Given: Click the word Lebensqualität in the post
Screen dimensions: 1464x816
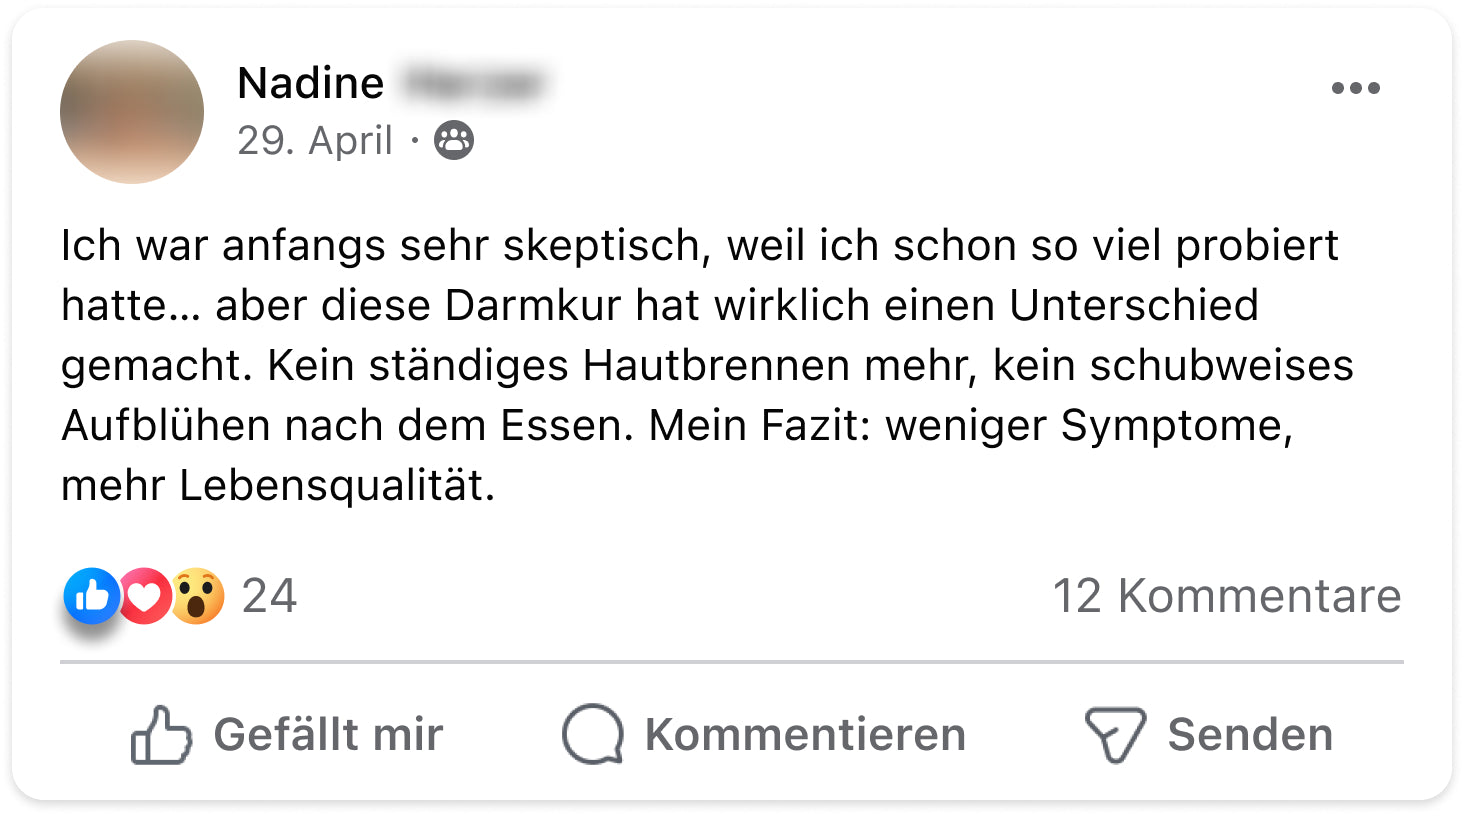Looking at the screenshot, I should click(x=337, y=486).
